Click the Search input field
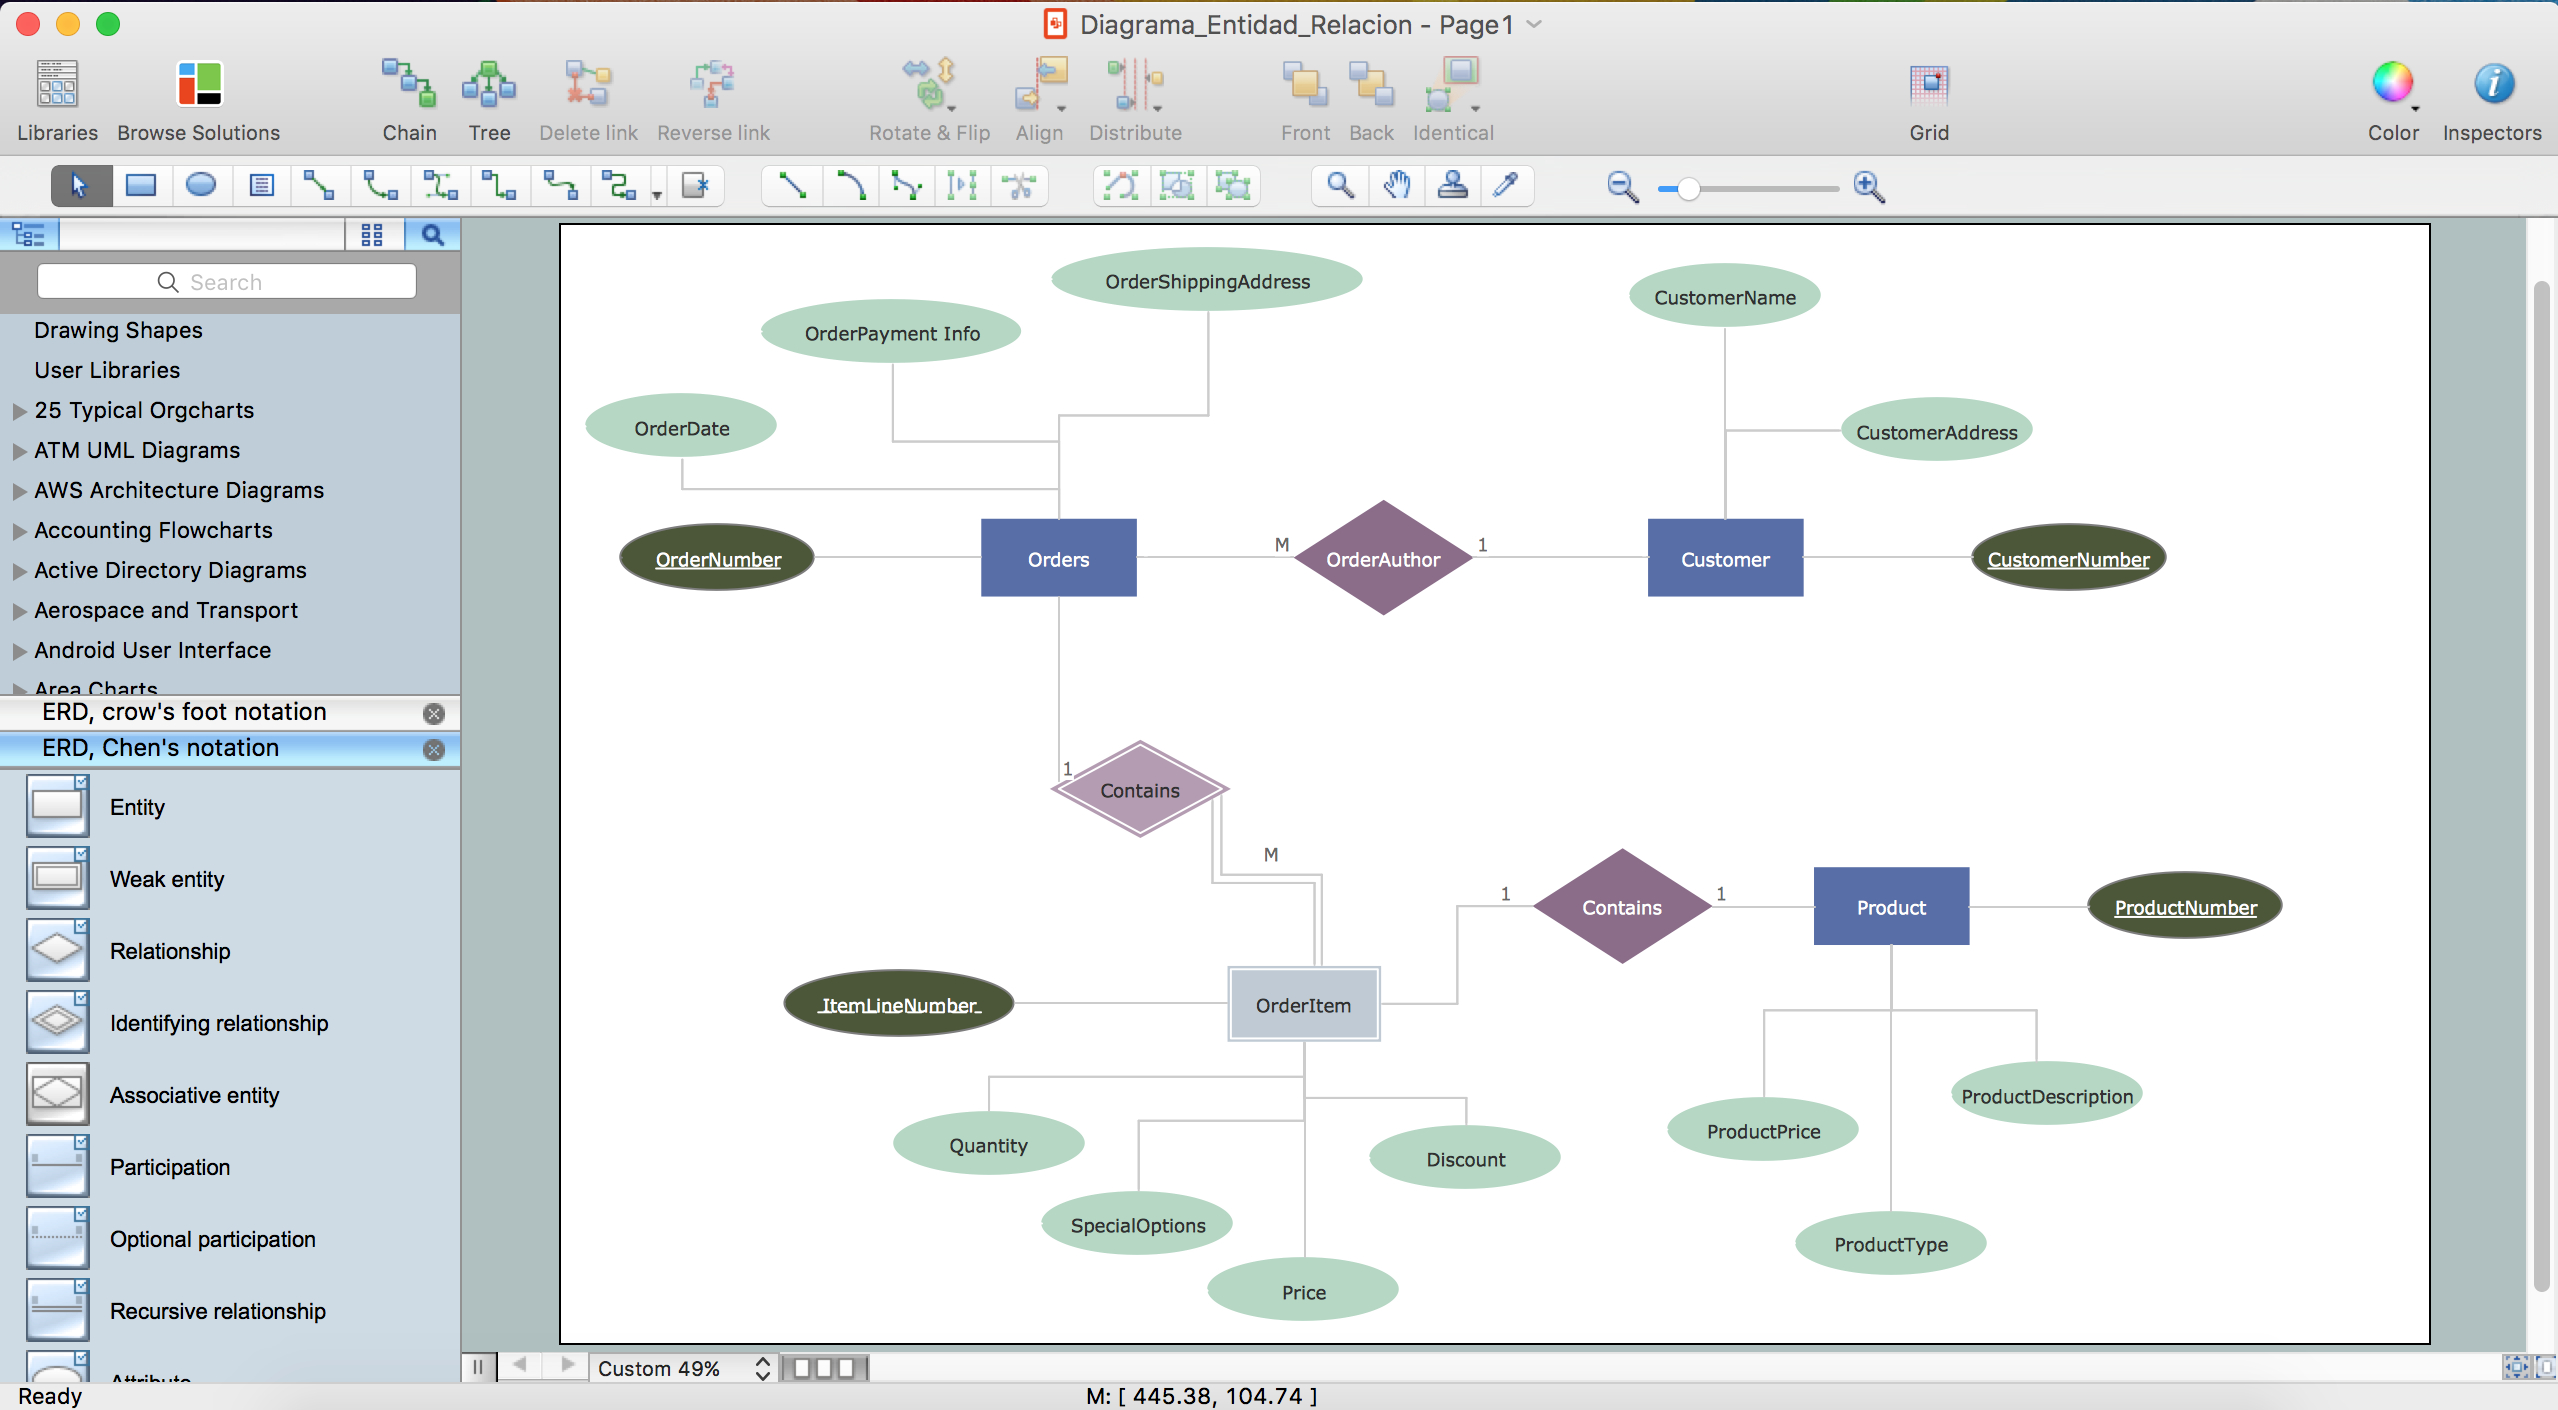2558x1410 pixels. point(227,281)
